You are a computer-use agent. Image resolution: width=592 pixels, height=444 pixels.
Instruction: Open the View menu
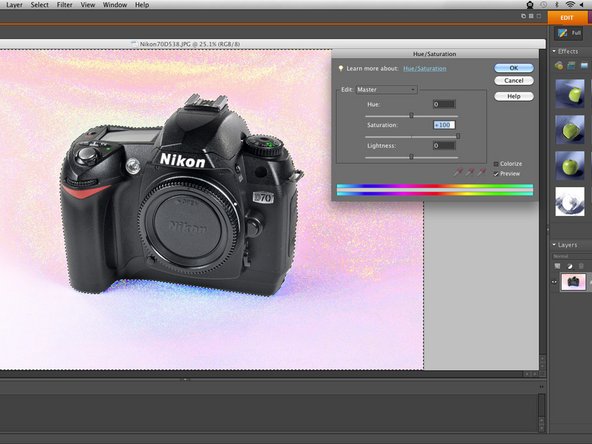point(88,5)
